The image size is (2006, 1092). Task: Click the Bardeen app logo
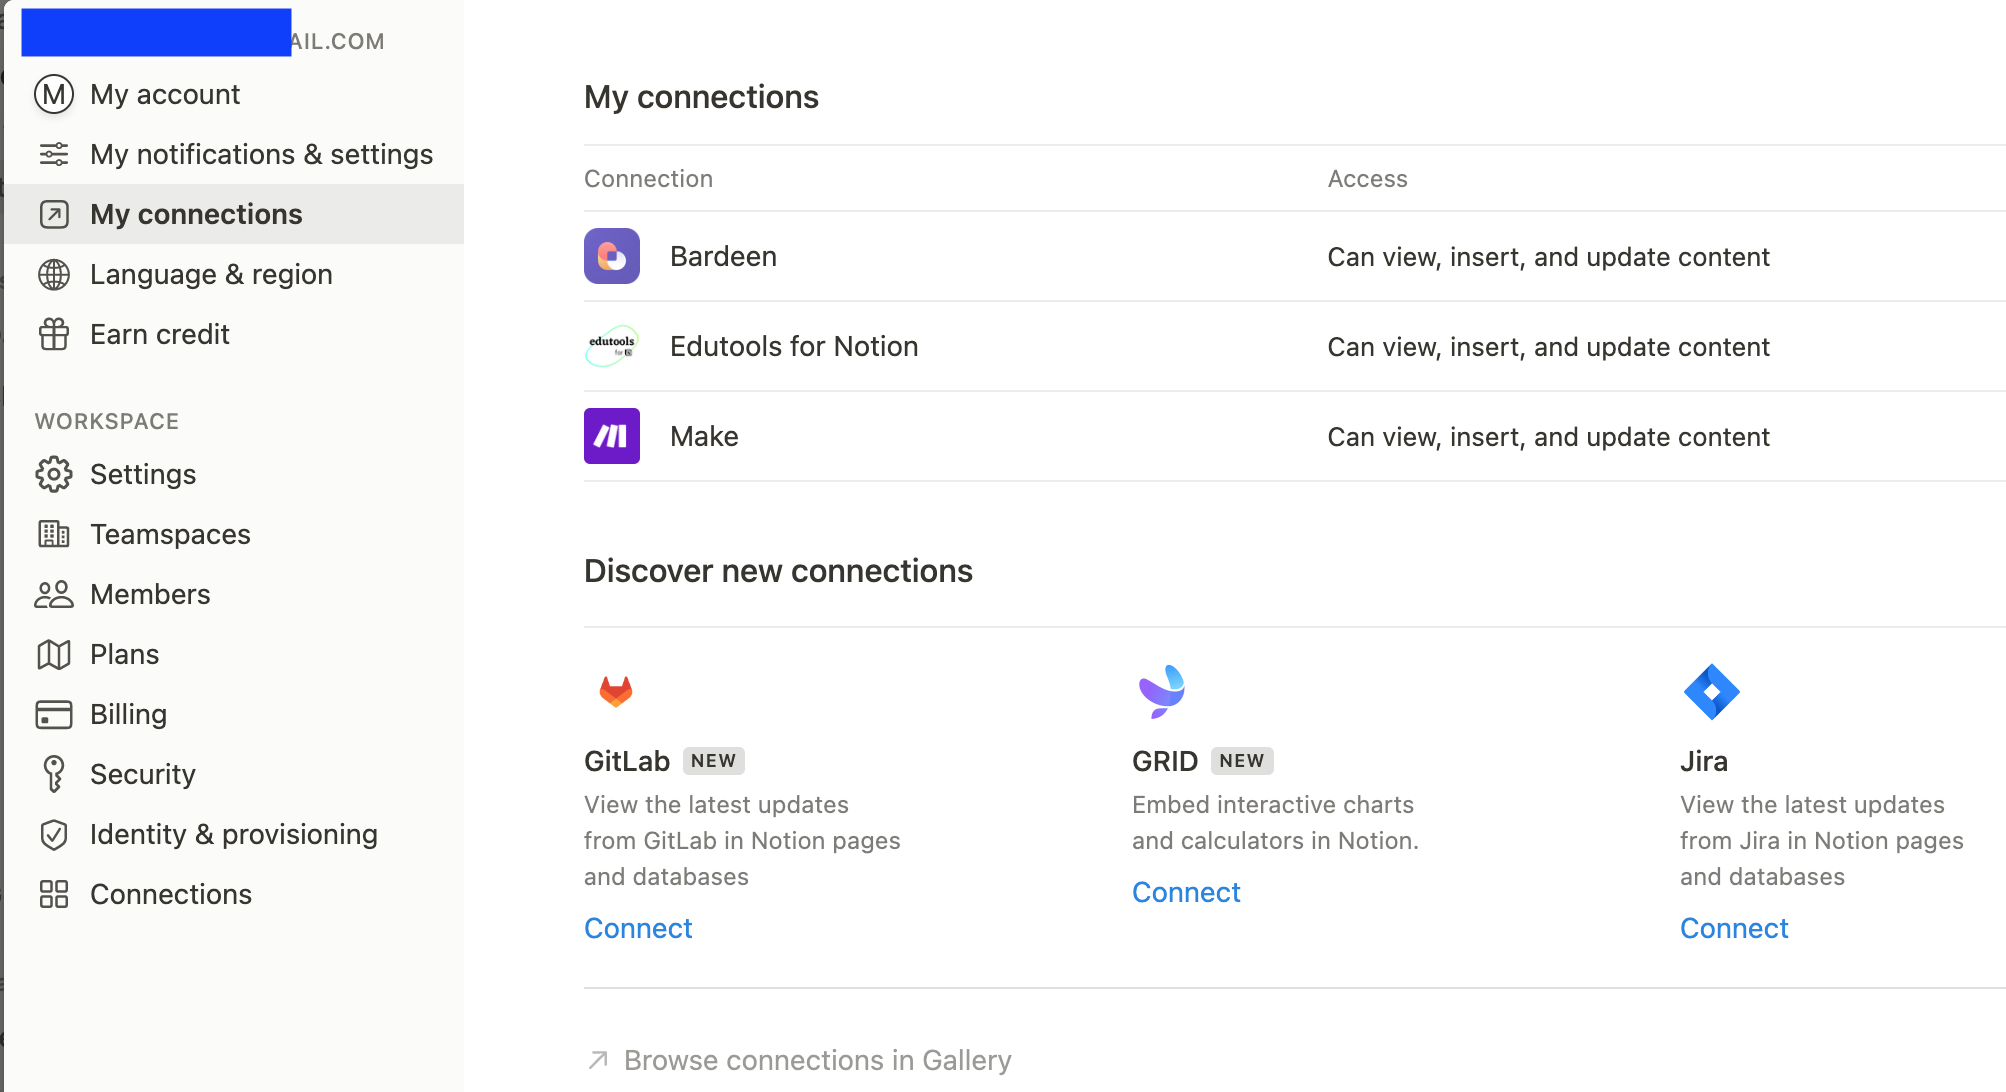612,256
